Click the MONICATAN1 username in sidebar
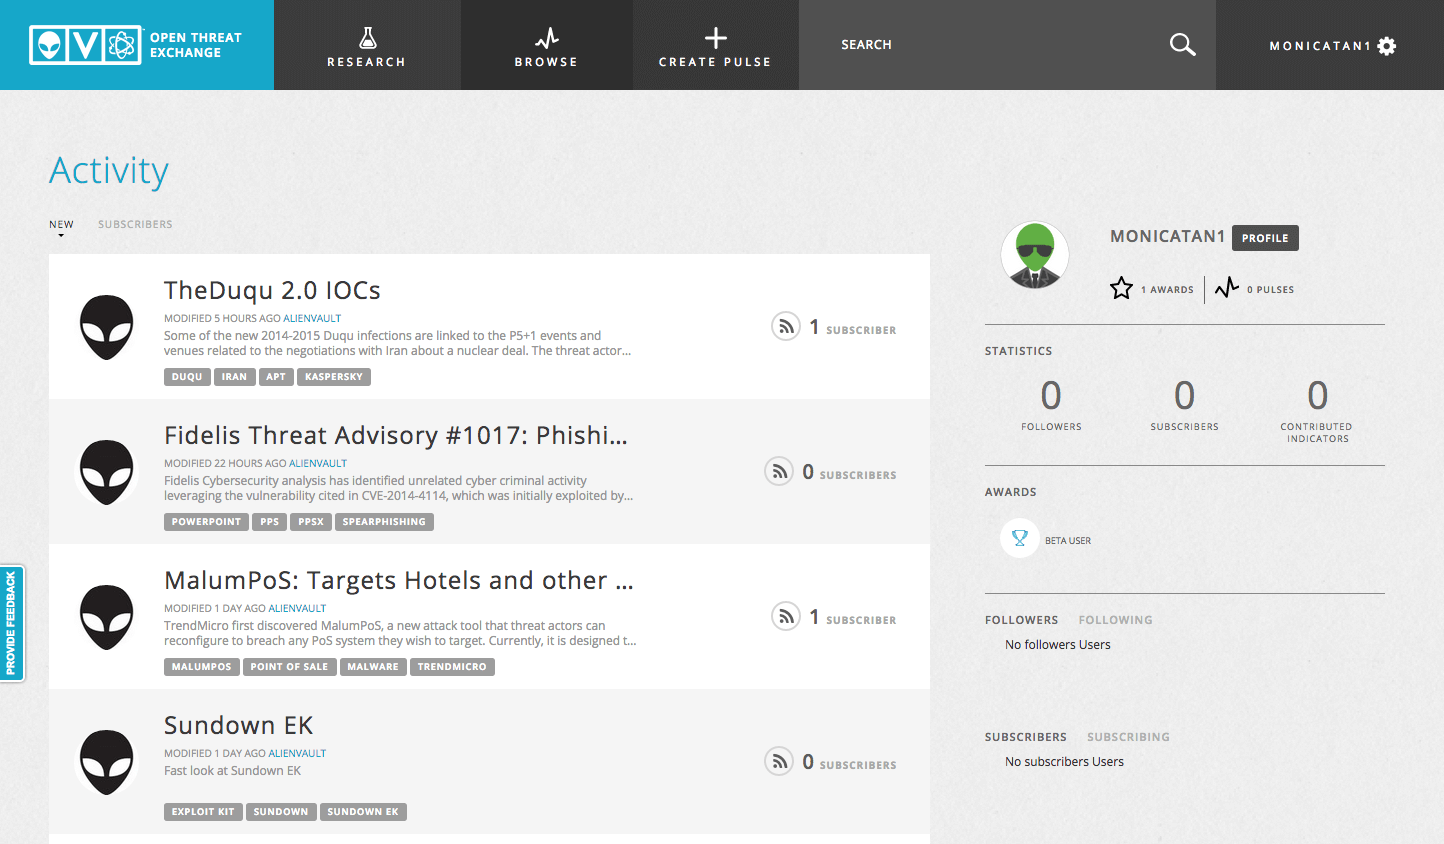This screenshot has width=1444, height=844. tap(1167, 237)
